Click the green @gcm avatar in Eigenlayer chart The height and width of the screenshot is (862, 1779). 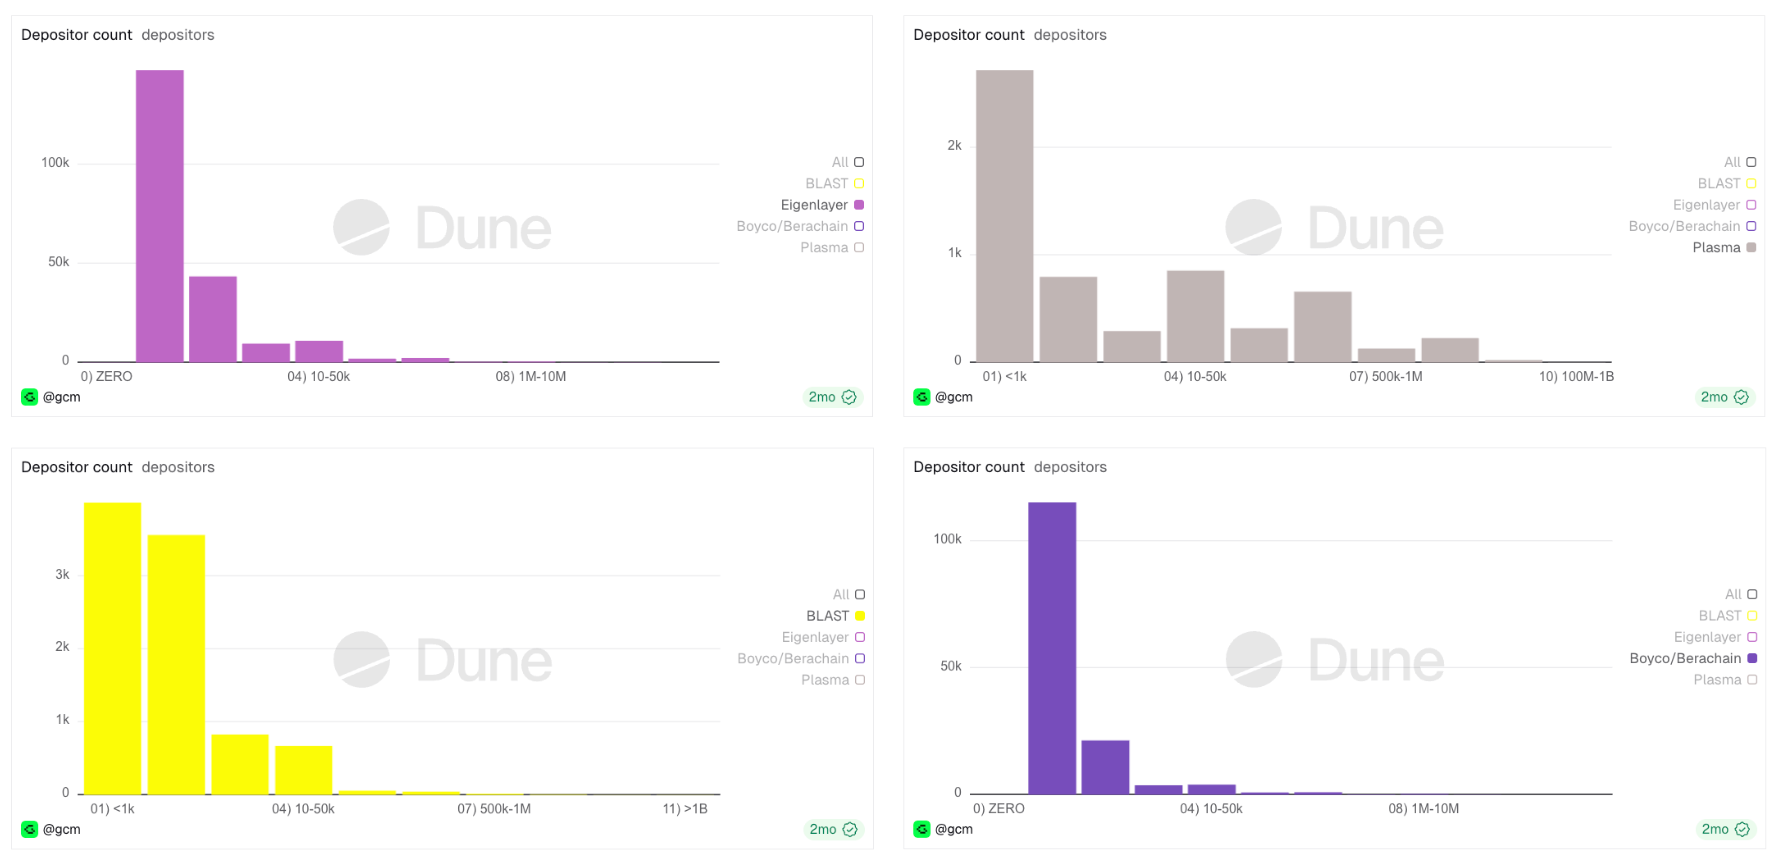pos(29,397)
